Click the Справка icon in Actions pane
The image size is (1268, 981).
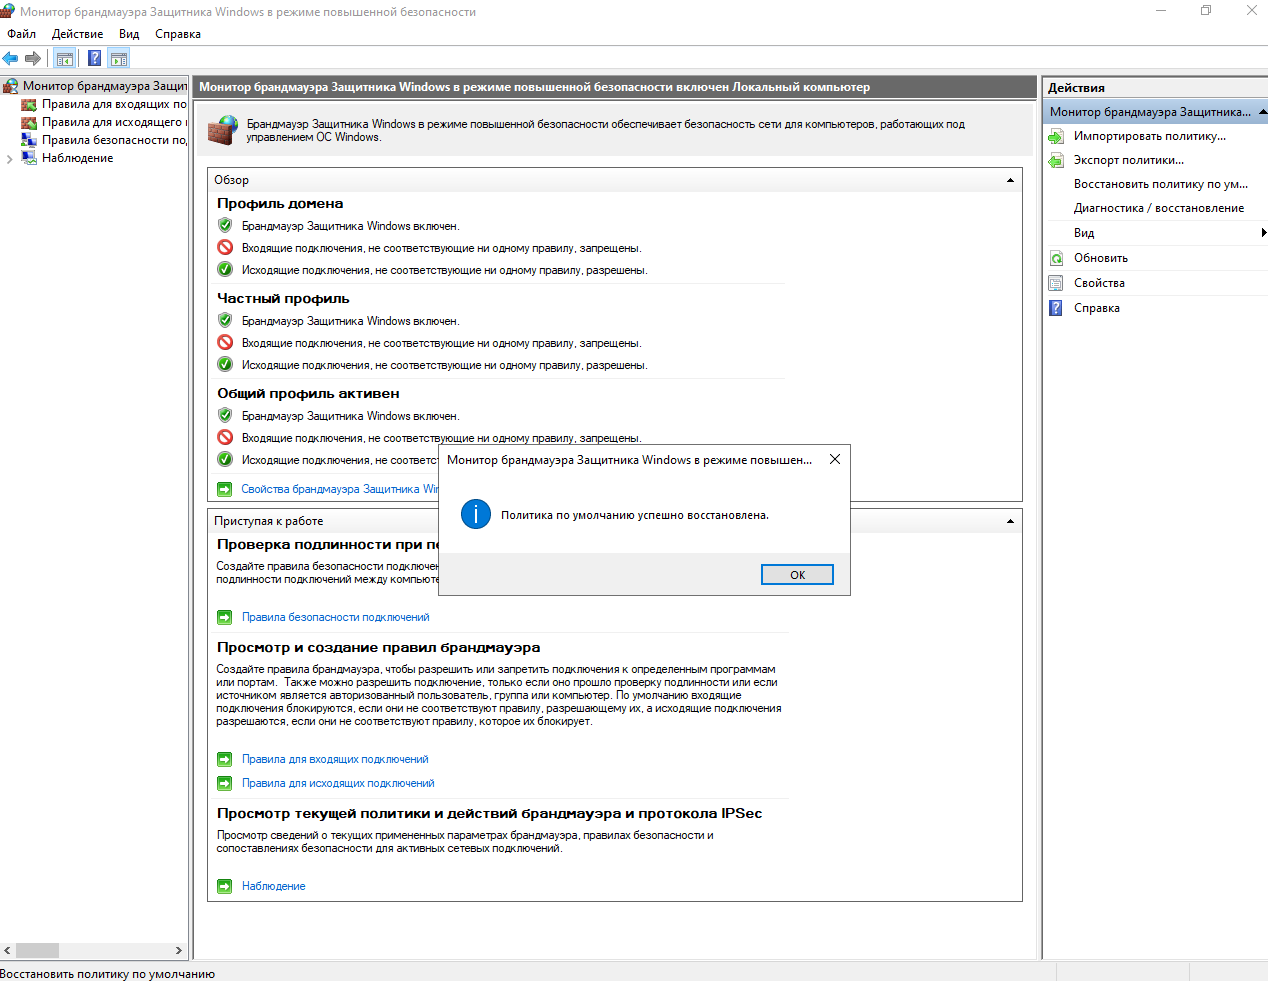pyautogui.click(x=1056, y=308)
